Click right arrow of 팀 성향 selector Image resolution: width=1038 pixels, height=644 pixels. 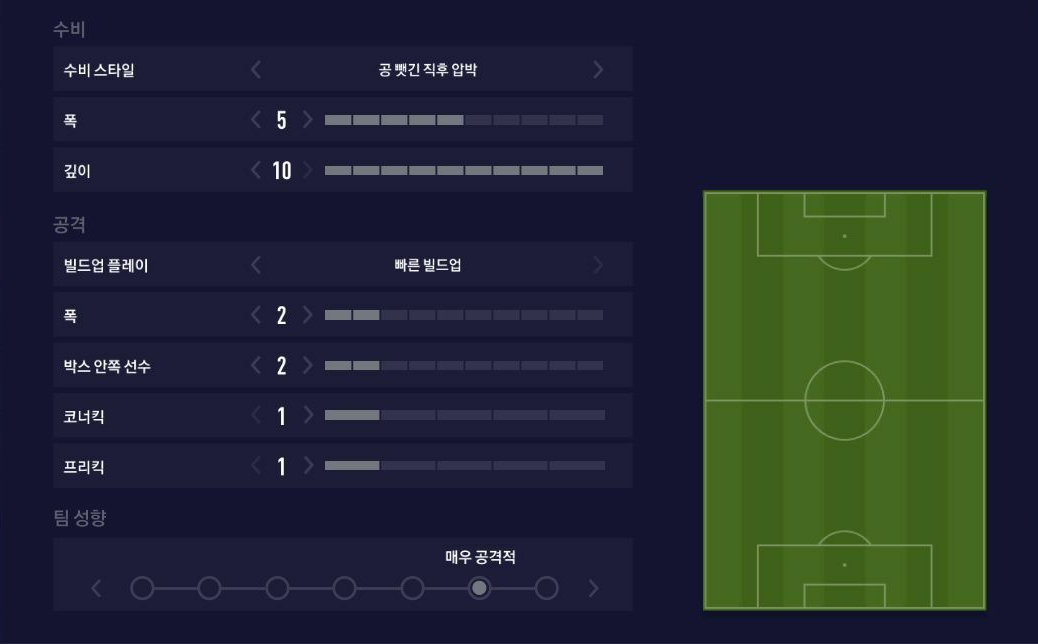click(x=593, y=588)
